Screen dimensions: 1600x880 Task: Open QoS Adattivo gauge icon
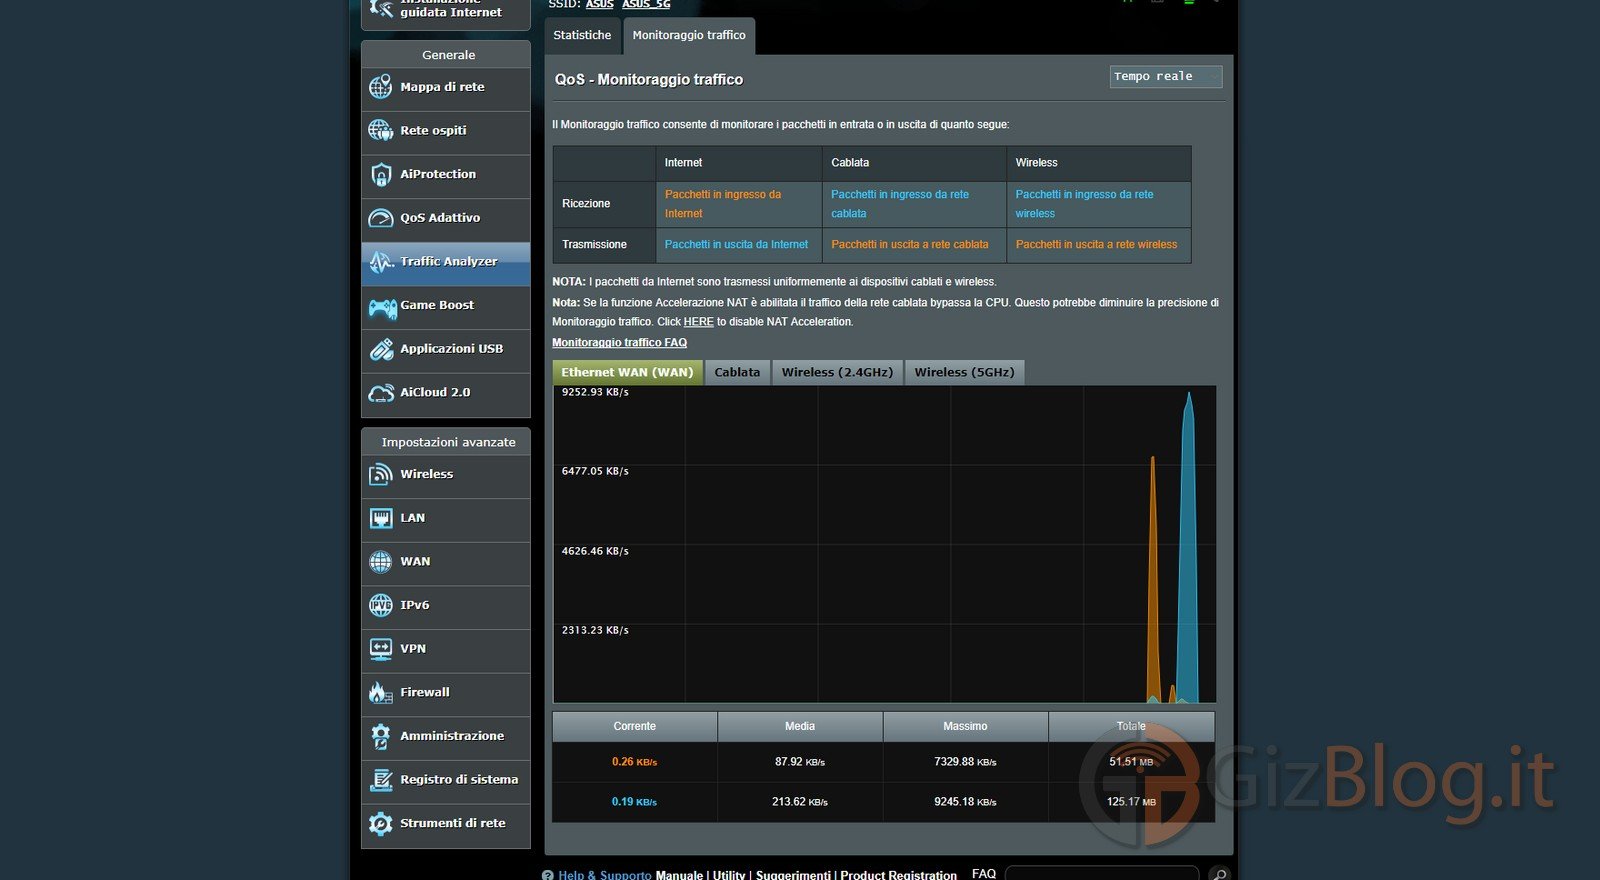point(381,218)
